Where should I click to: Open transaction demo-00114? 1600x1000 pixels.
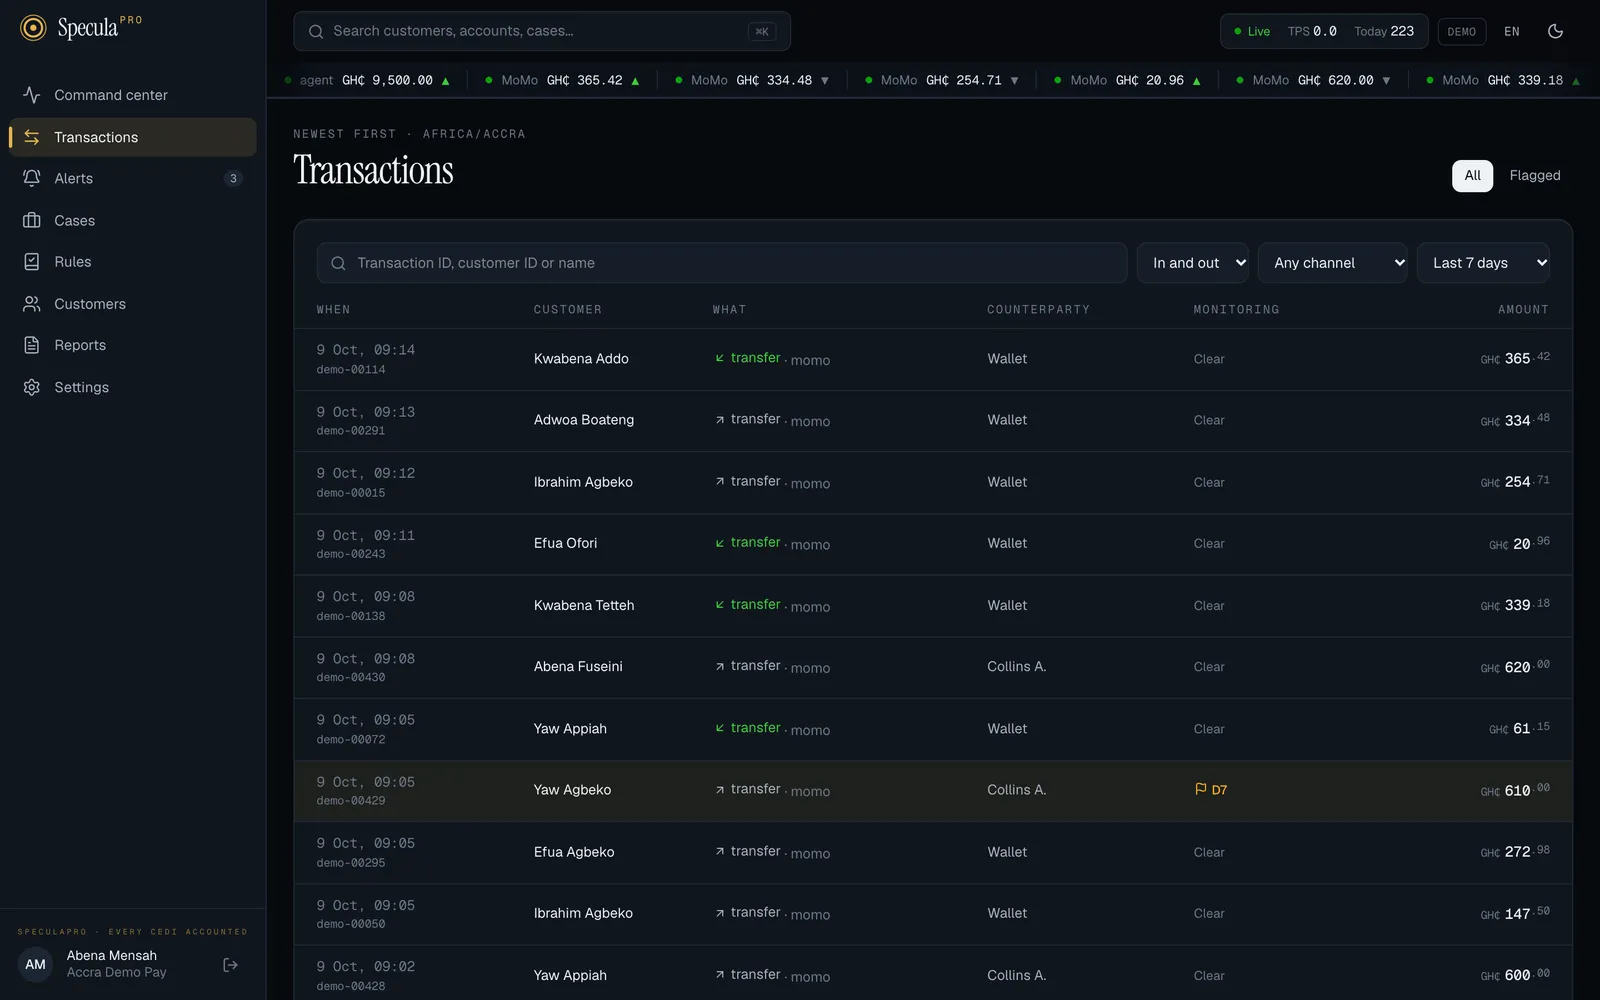click(351, 370)
